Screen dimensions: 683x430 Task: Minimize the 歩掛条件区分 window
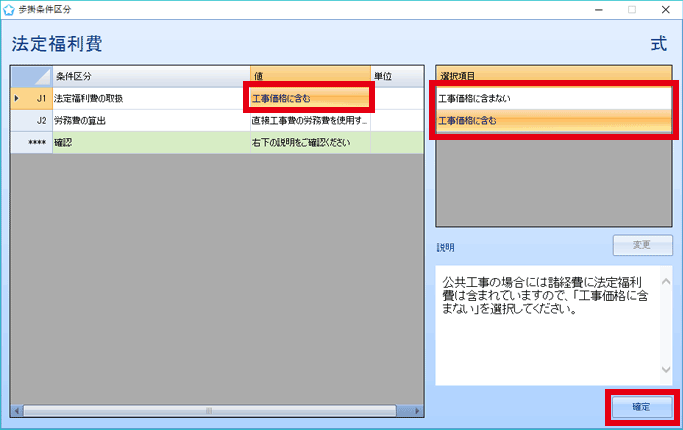pos(601,9)
